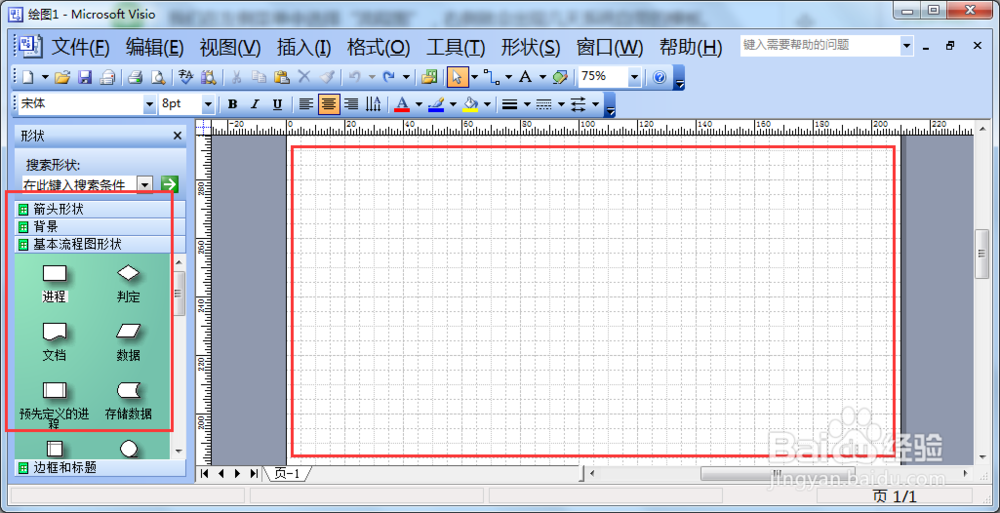Image resolution: width=1000 pixels, height=513 pixels.
Task: Open the fill color dropdown arrow
Action: 487,104
